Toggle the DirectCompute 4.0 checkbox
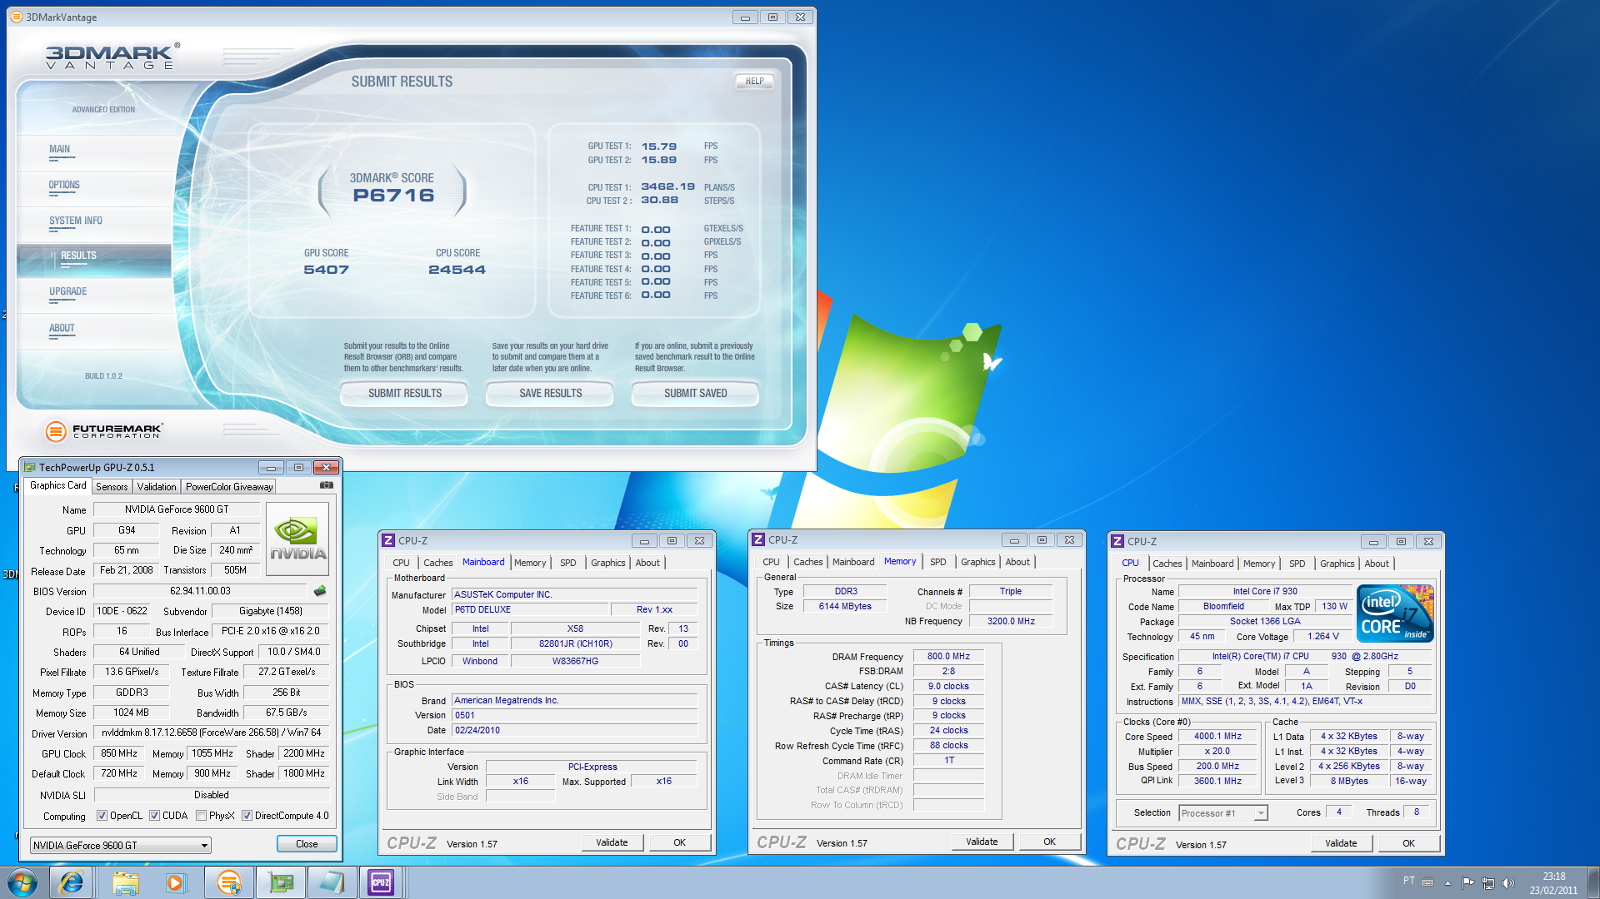Screen dimensions: 1600x899 [247, 815]
